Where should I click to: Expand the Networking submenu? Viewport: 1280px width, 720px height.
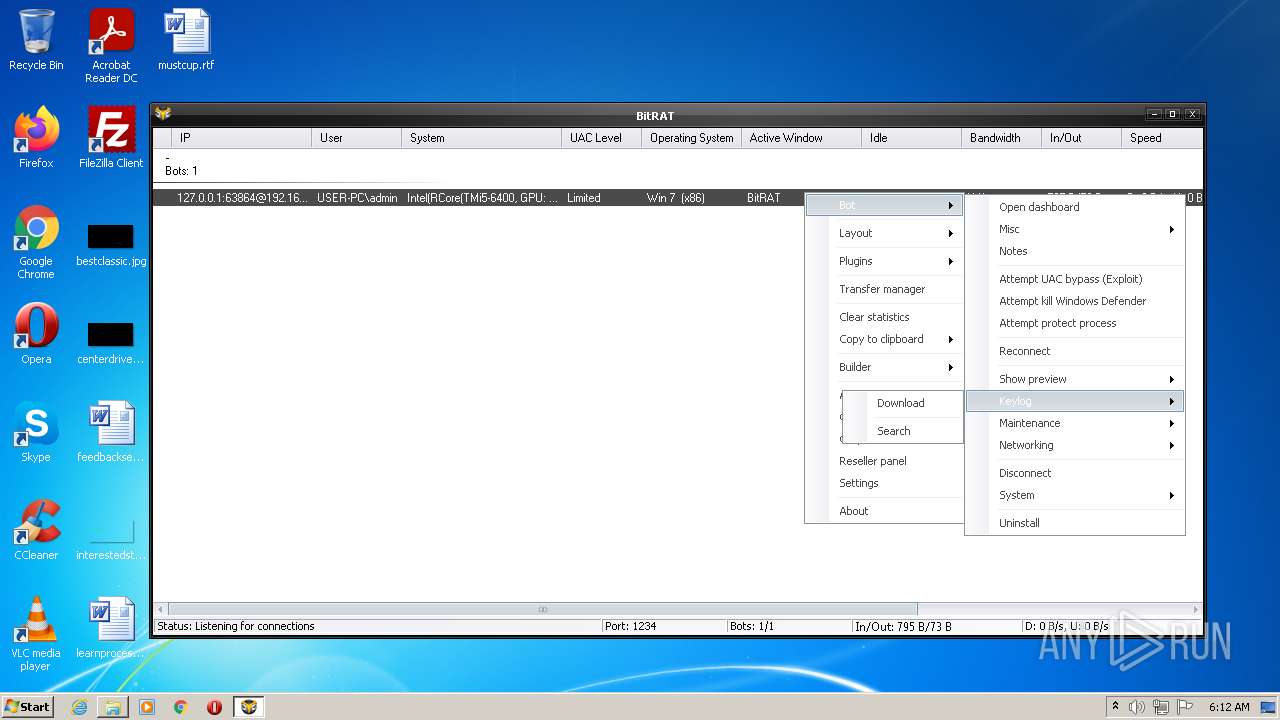1075,445
